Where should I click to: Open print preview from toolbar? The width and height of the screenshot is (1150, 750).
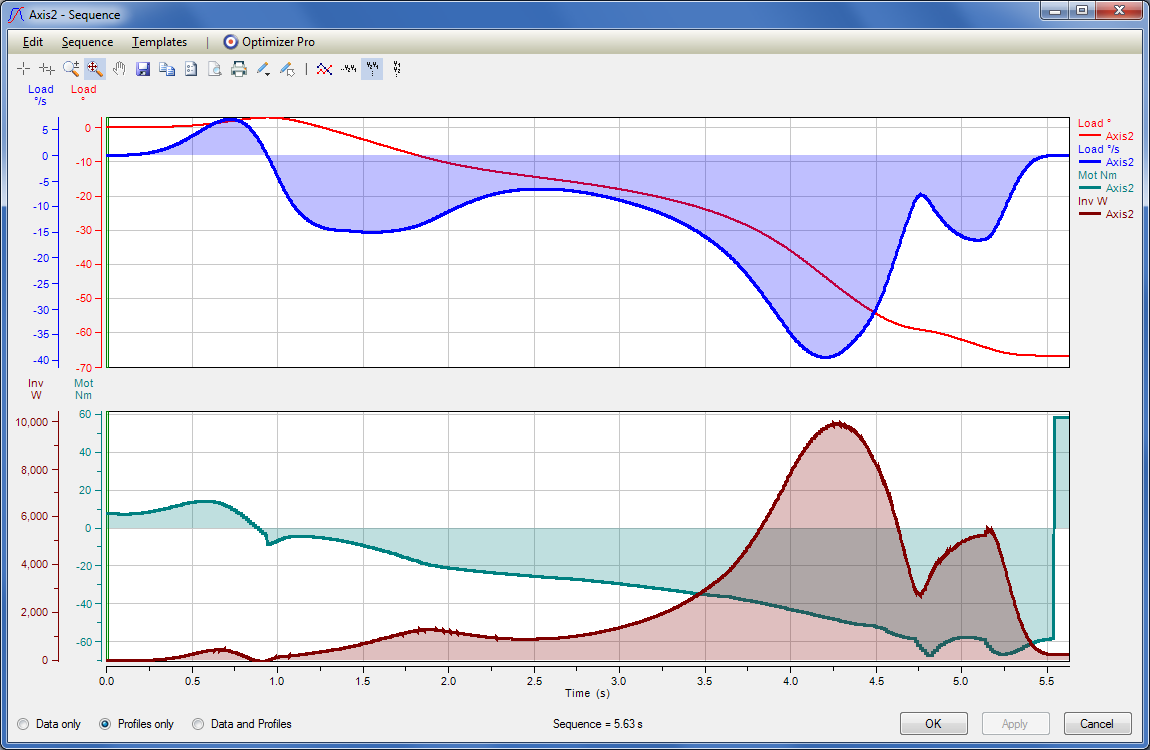215,69
